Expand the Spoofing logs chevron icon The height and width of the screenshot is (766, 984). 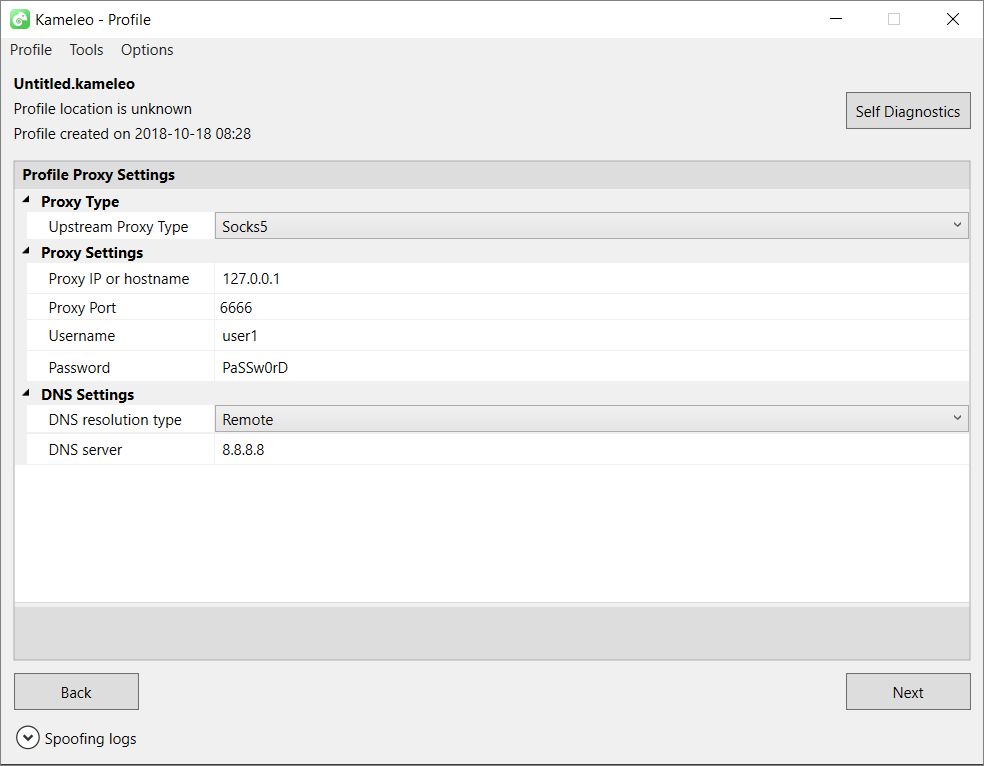28,738
